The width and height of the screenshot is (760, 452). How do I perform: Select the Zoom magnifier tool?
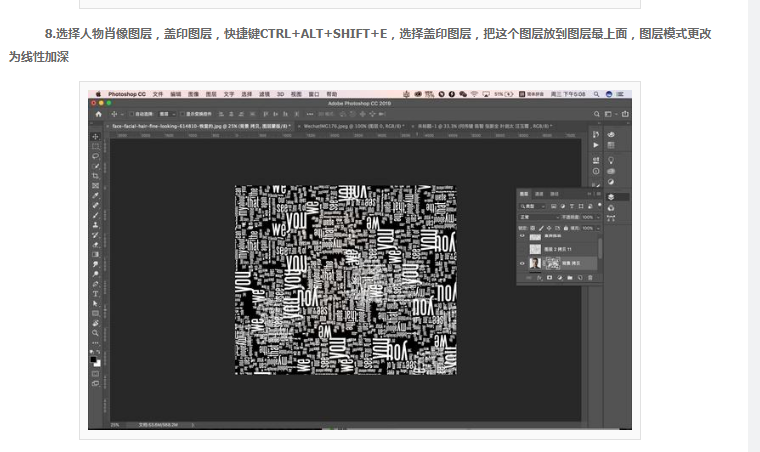95,333
